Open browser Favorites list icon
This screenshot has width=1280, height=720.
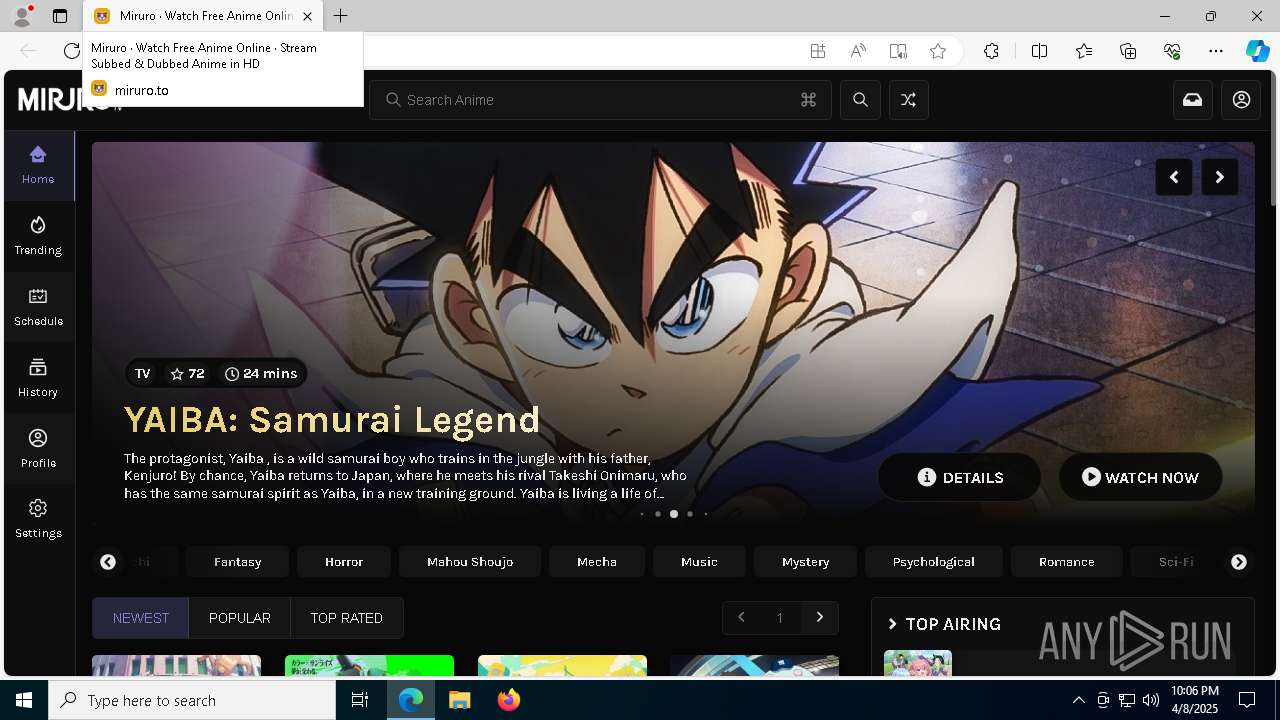(x=1084, y=51)
